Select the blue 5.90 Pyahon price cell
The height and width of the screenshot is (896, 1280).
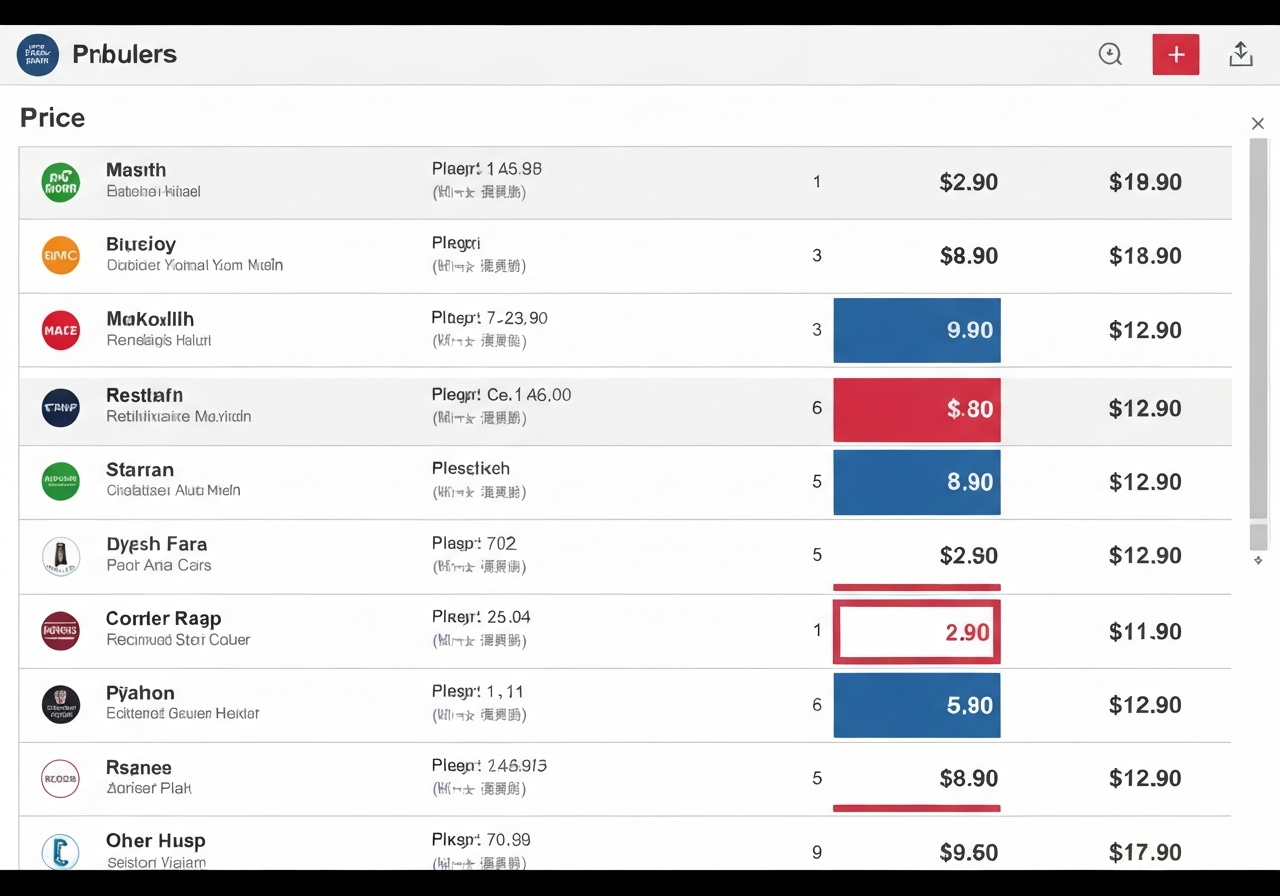917,705
